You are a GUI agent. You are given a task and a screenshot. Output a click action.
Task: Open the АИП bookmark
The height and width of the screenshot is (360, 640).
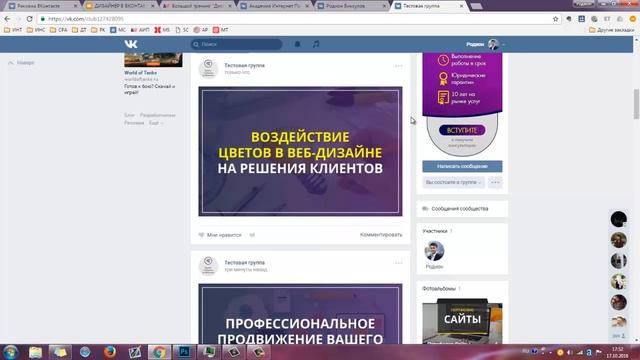click(140, 30)
